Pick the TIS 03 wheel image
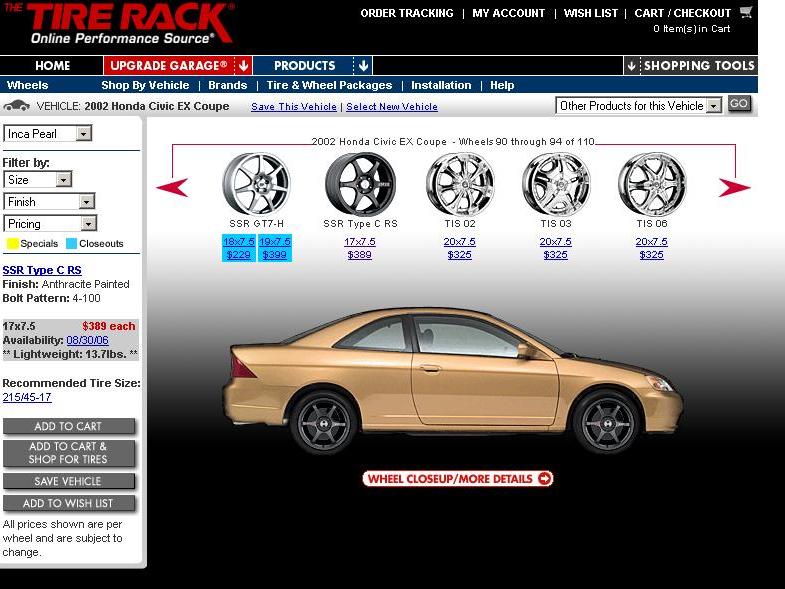Viewport: 785px width, 589px height. point(556,183)
